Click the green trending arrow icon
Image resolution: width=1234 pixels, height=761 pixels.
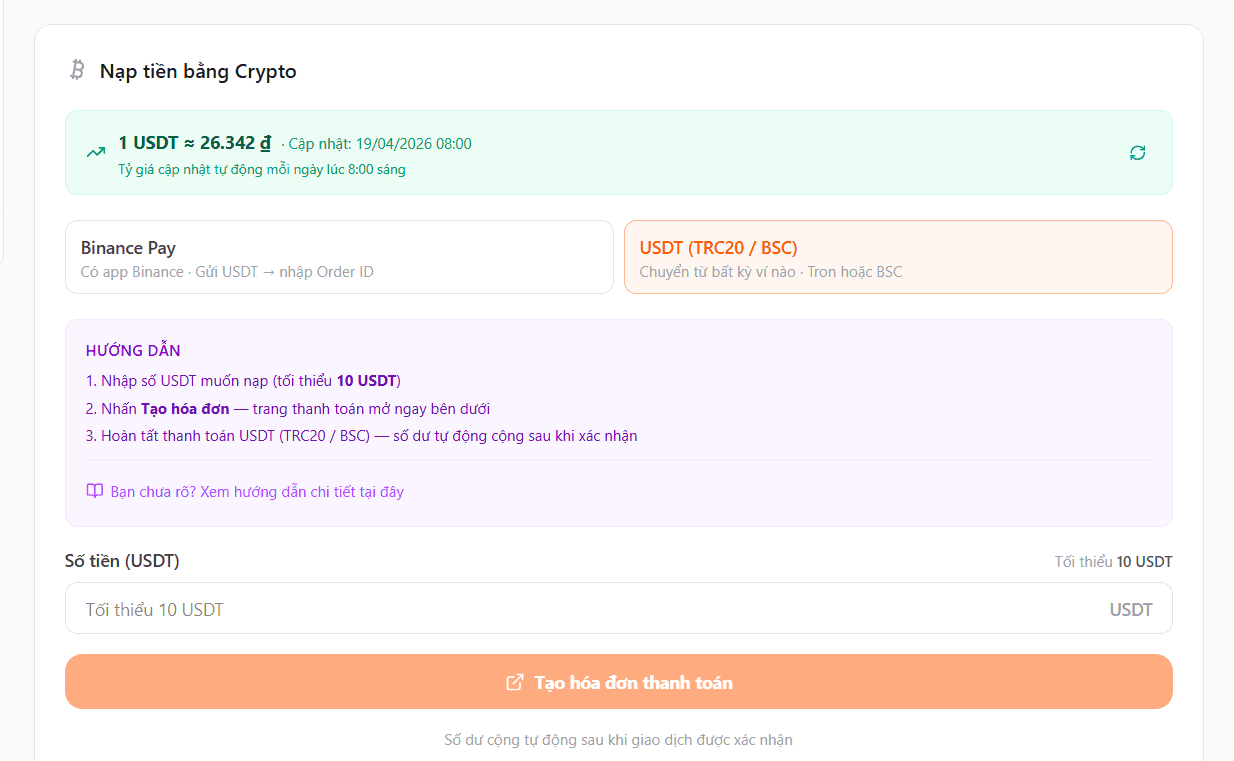pyautogui.click(x=94, y=152)
